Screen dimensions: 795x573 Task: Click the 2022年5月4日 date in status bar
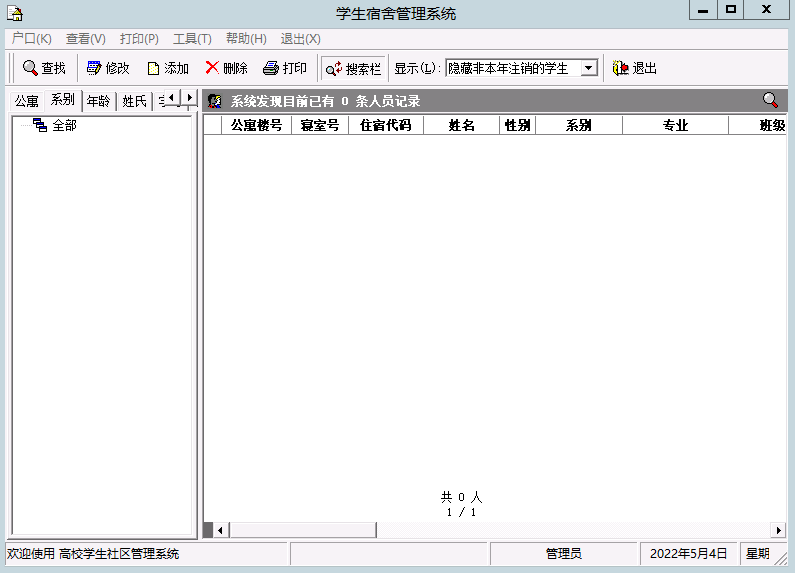tap(688, 554)
